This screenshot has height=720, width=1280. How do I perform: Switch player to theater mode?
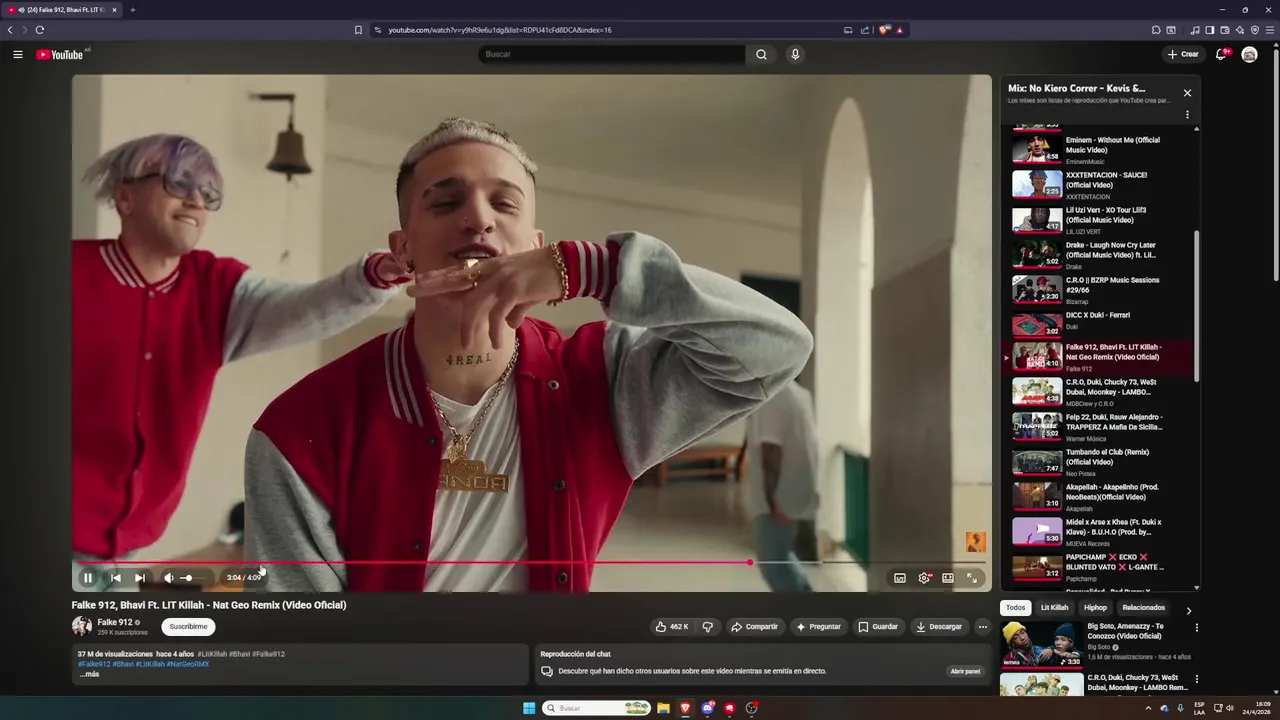[x=948, y=578]
